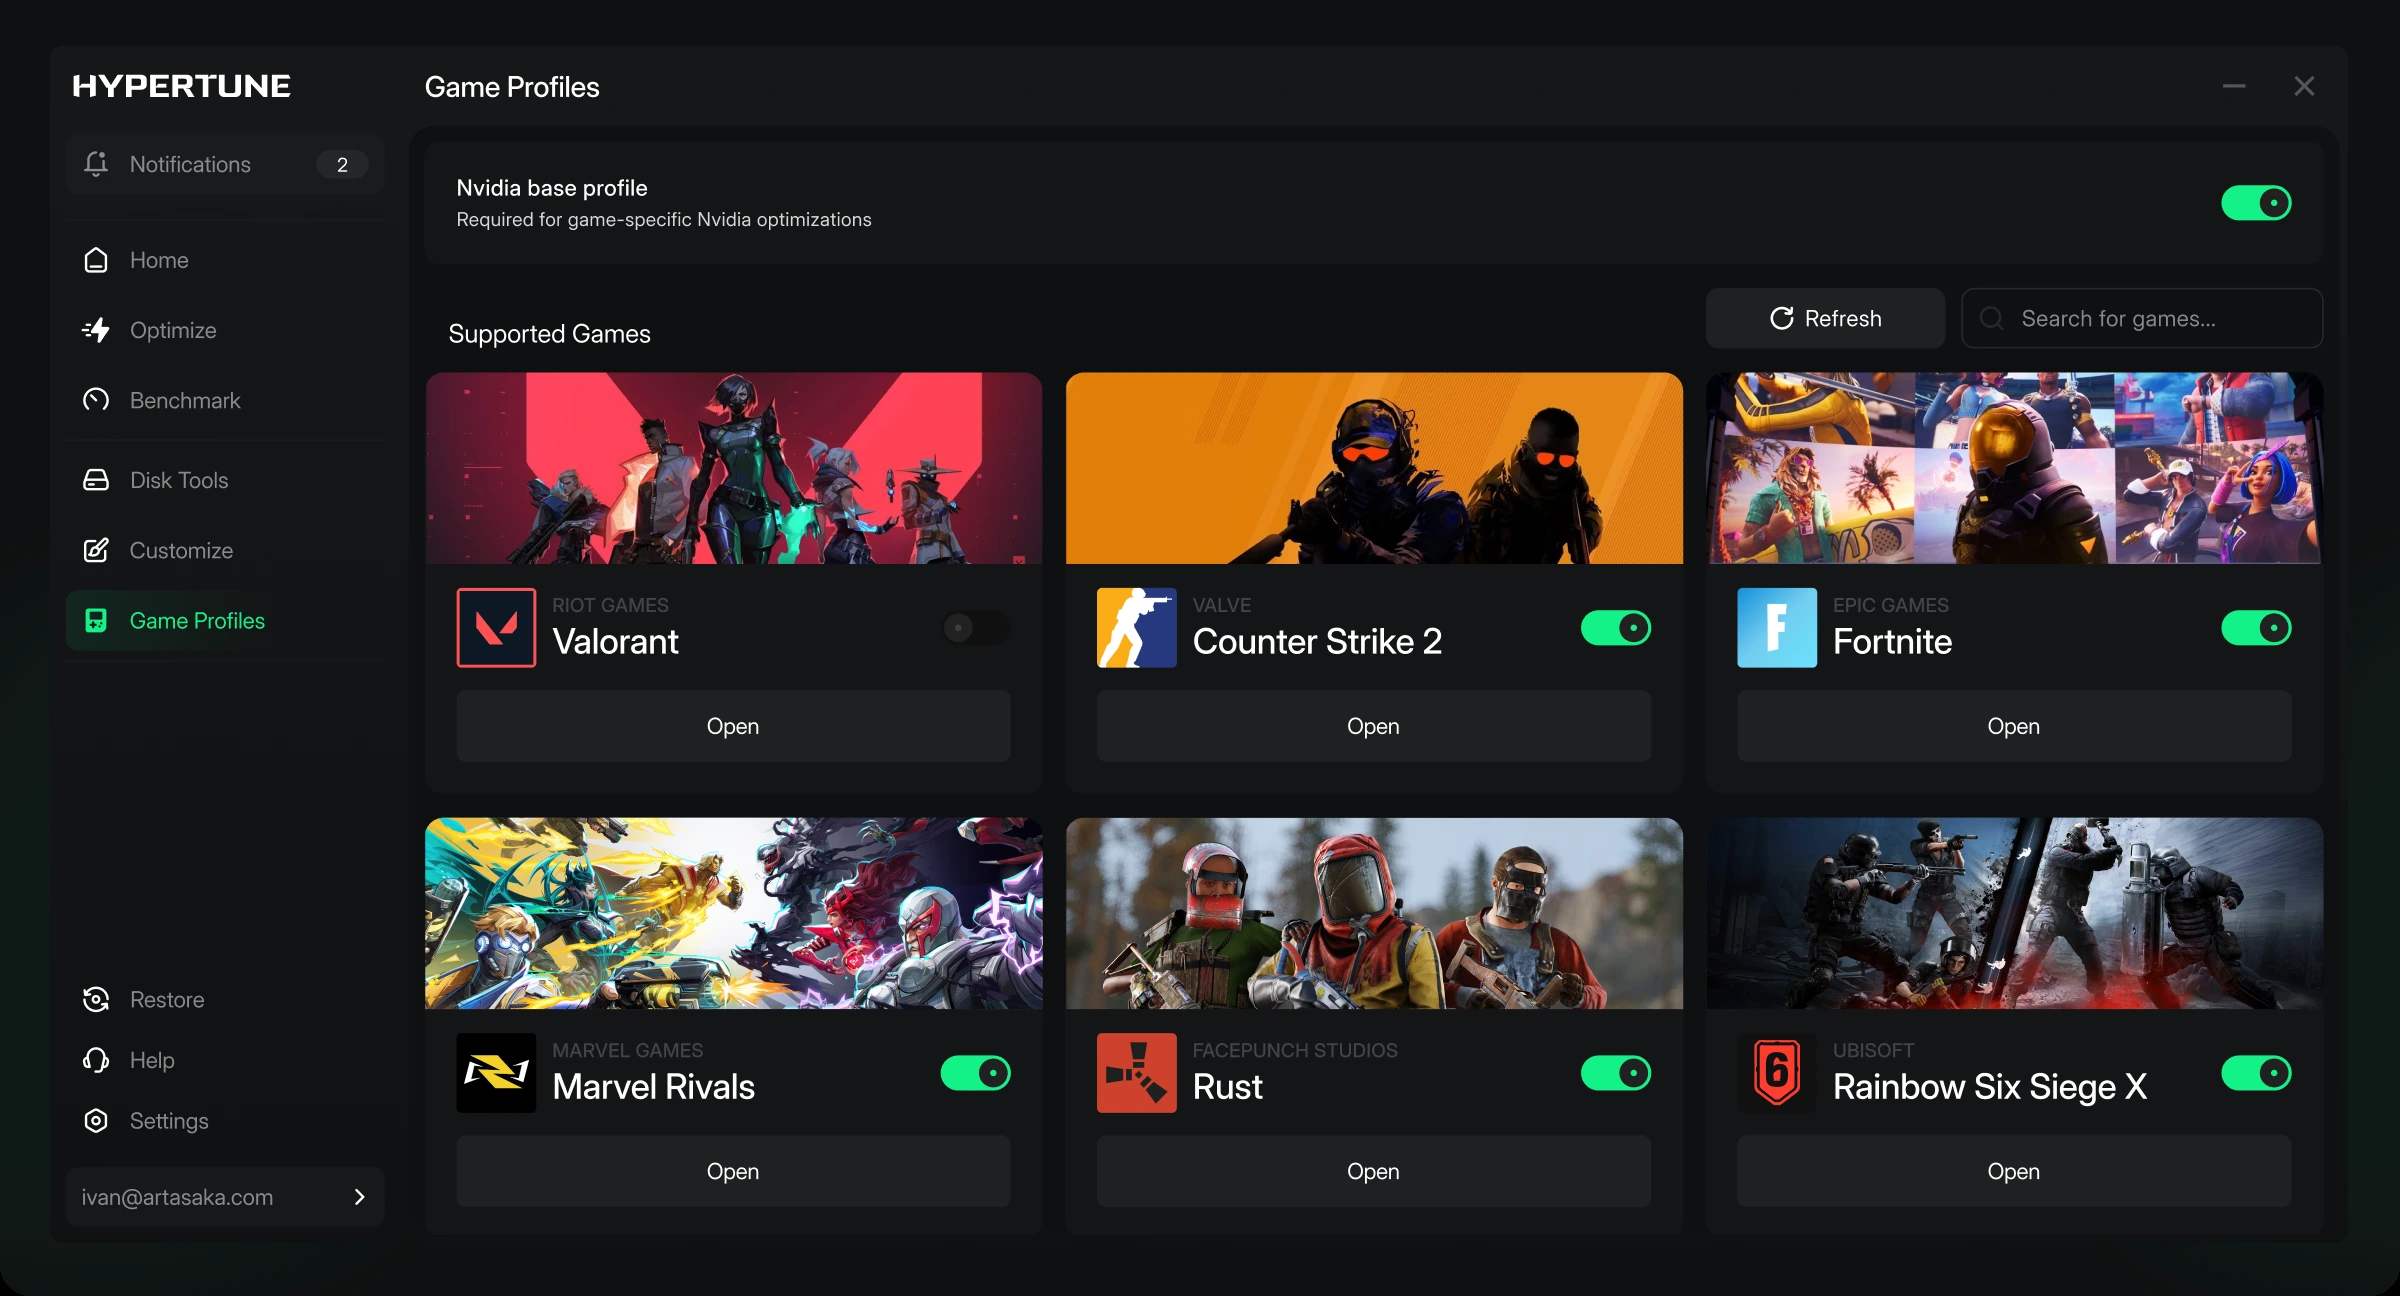Click the Refresh button
Image resolution: width=2400 pixels, height=1296 pixels.
[1825, 318]
